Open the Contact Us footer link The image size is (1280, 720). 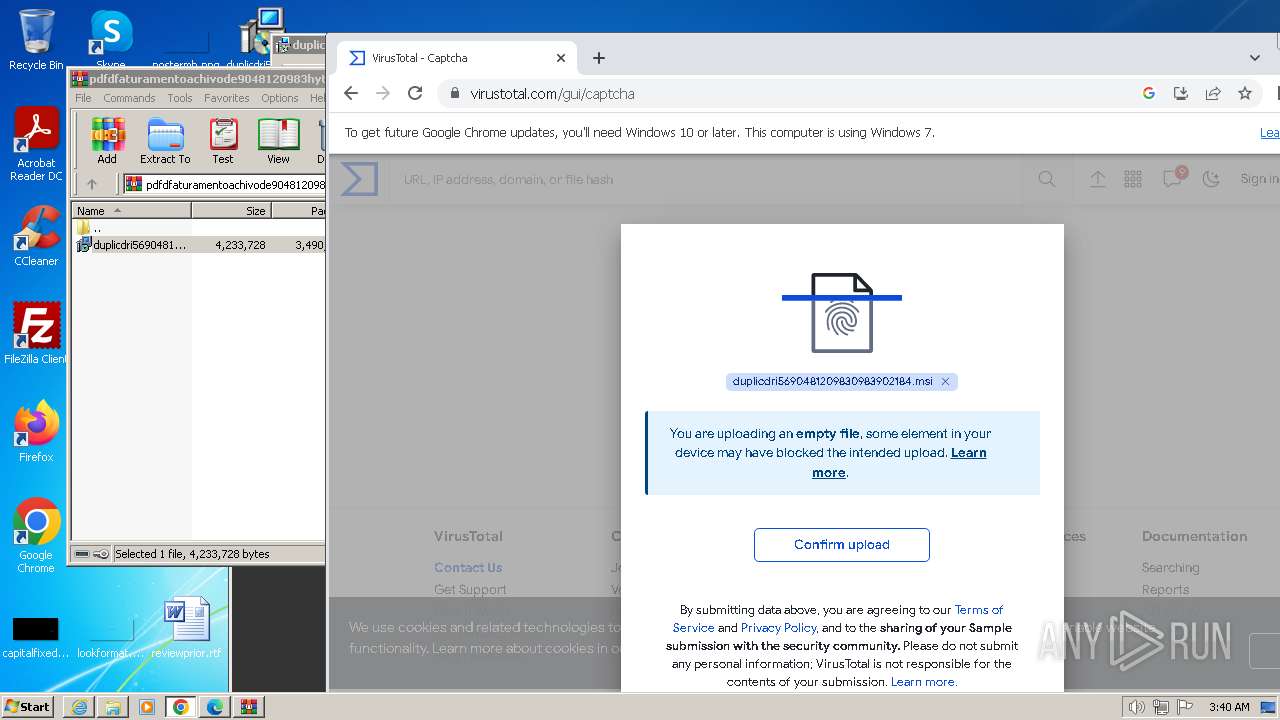click(468, 568)
